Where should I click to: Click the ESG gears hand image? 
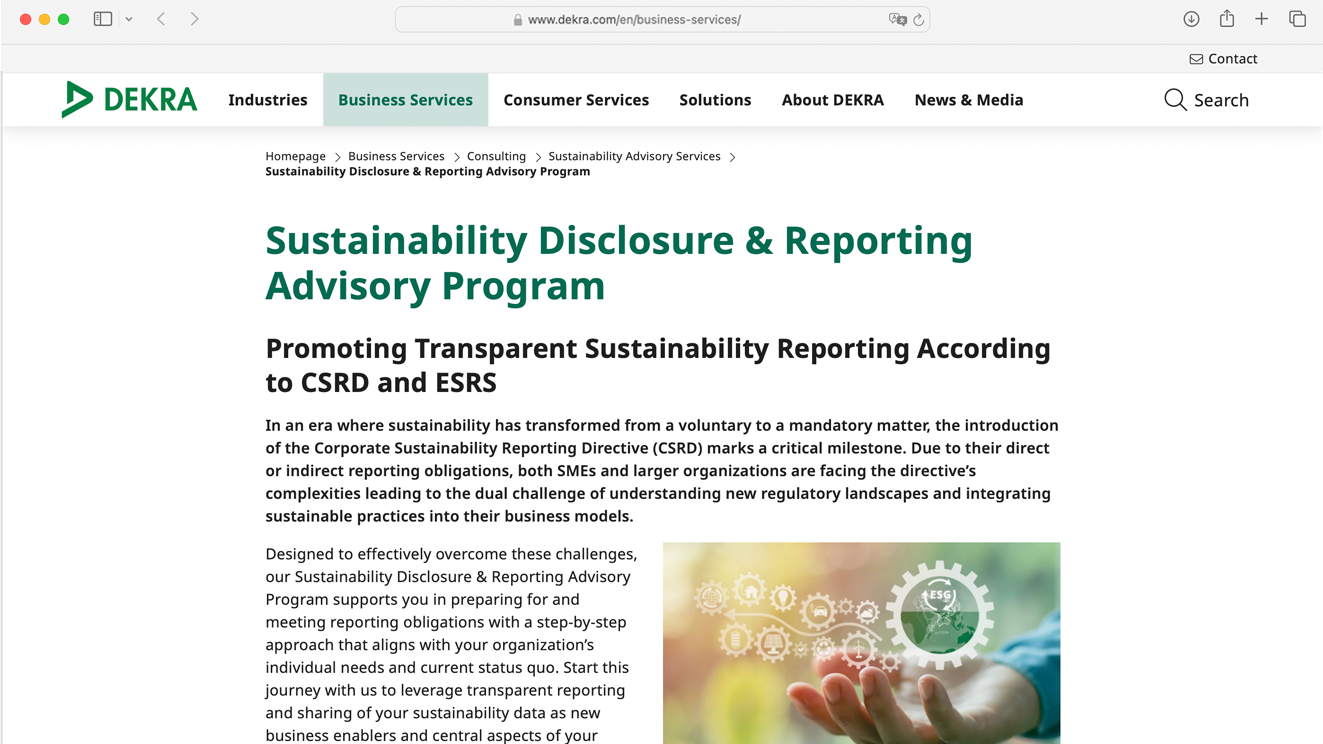pos(861,643)
